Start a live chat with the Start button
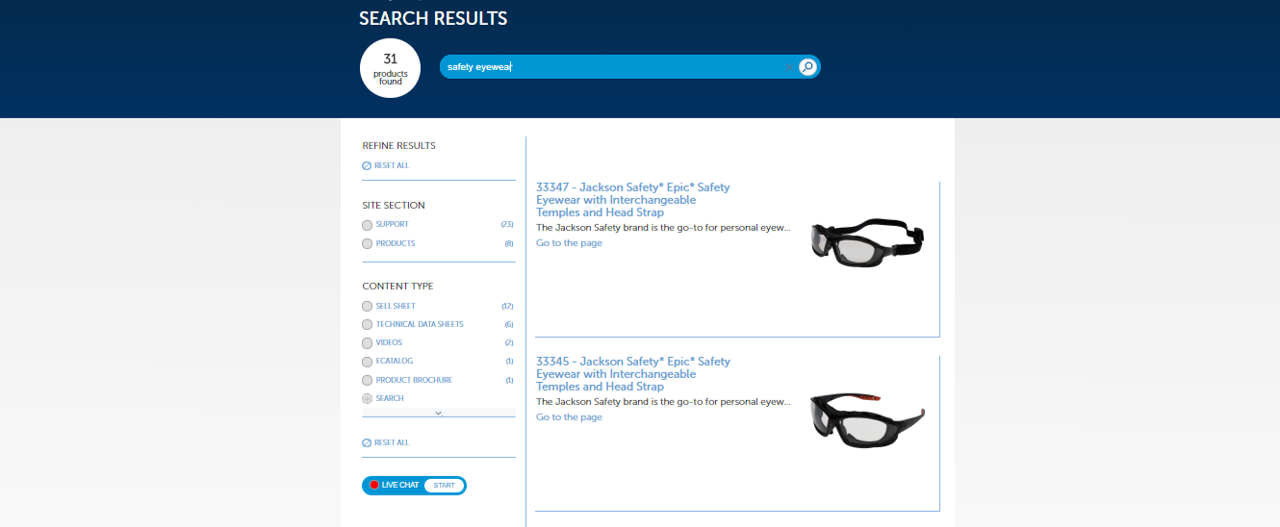 (444, 485)
